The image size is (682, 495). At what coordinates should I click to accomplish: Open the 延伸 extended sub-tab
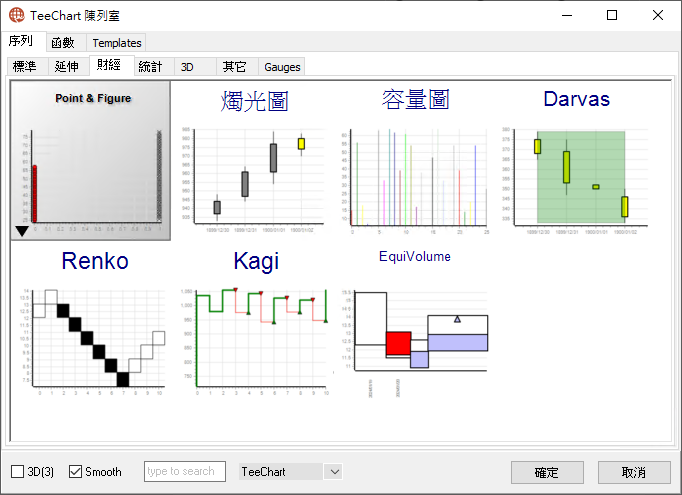click(x=67, y=67)
